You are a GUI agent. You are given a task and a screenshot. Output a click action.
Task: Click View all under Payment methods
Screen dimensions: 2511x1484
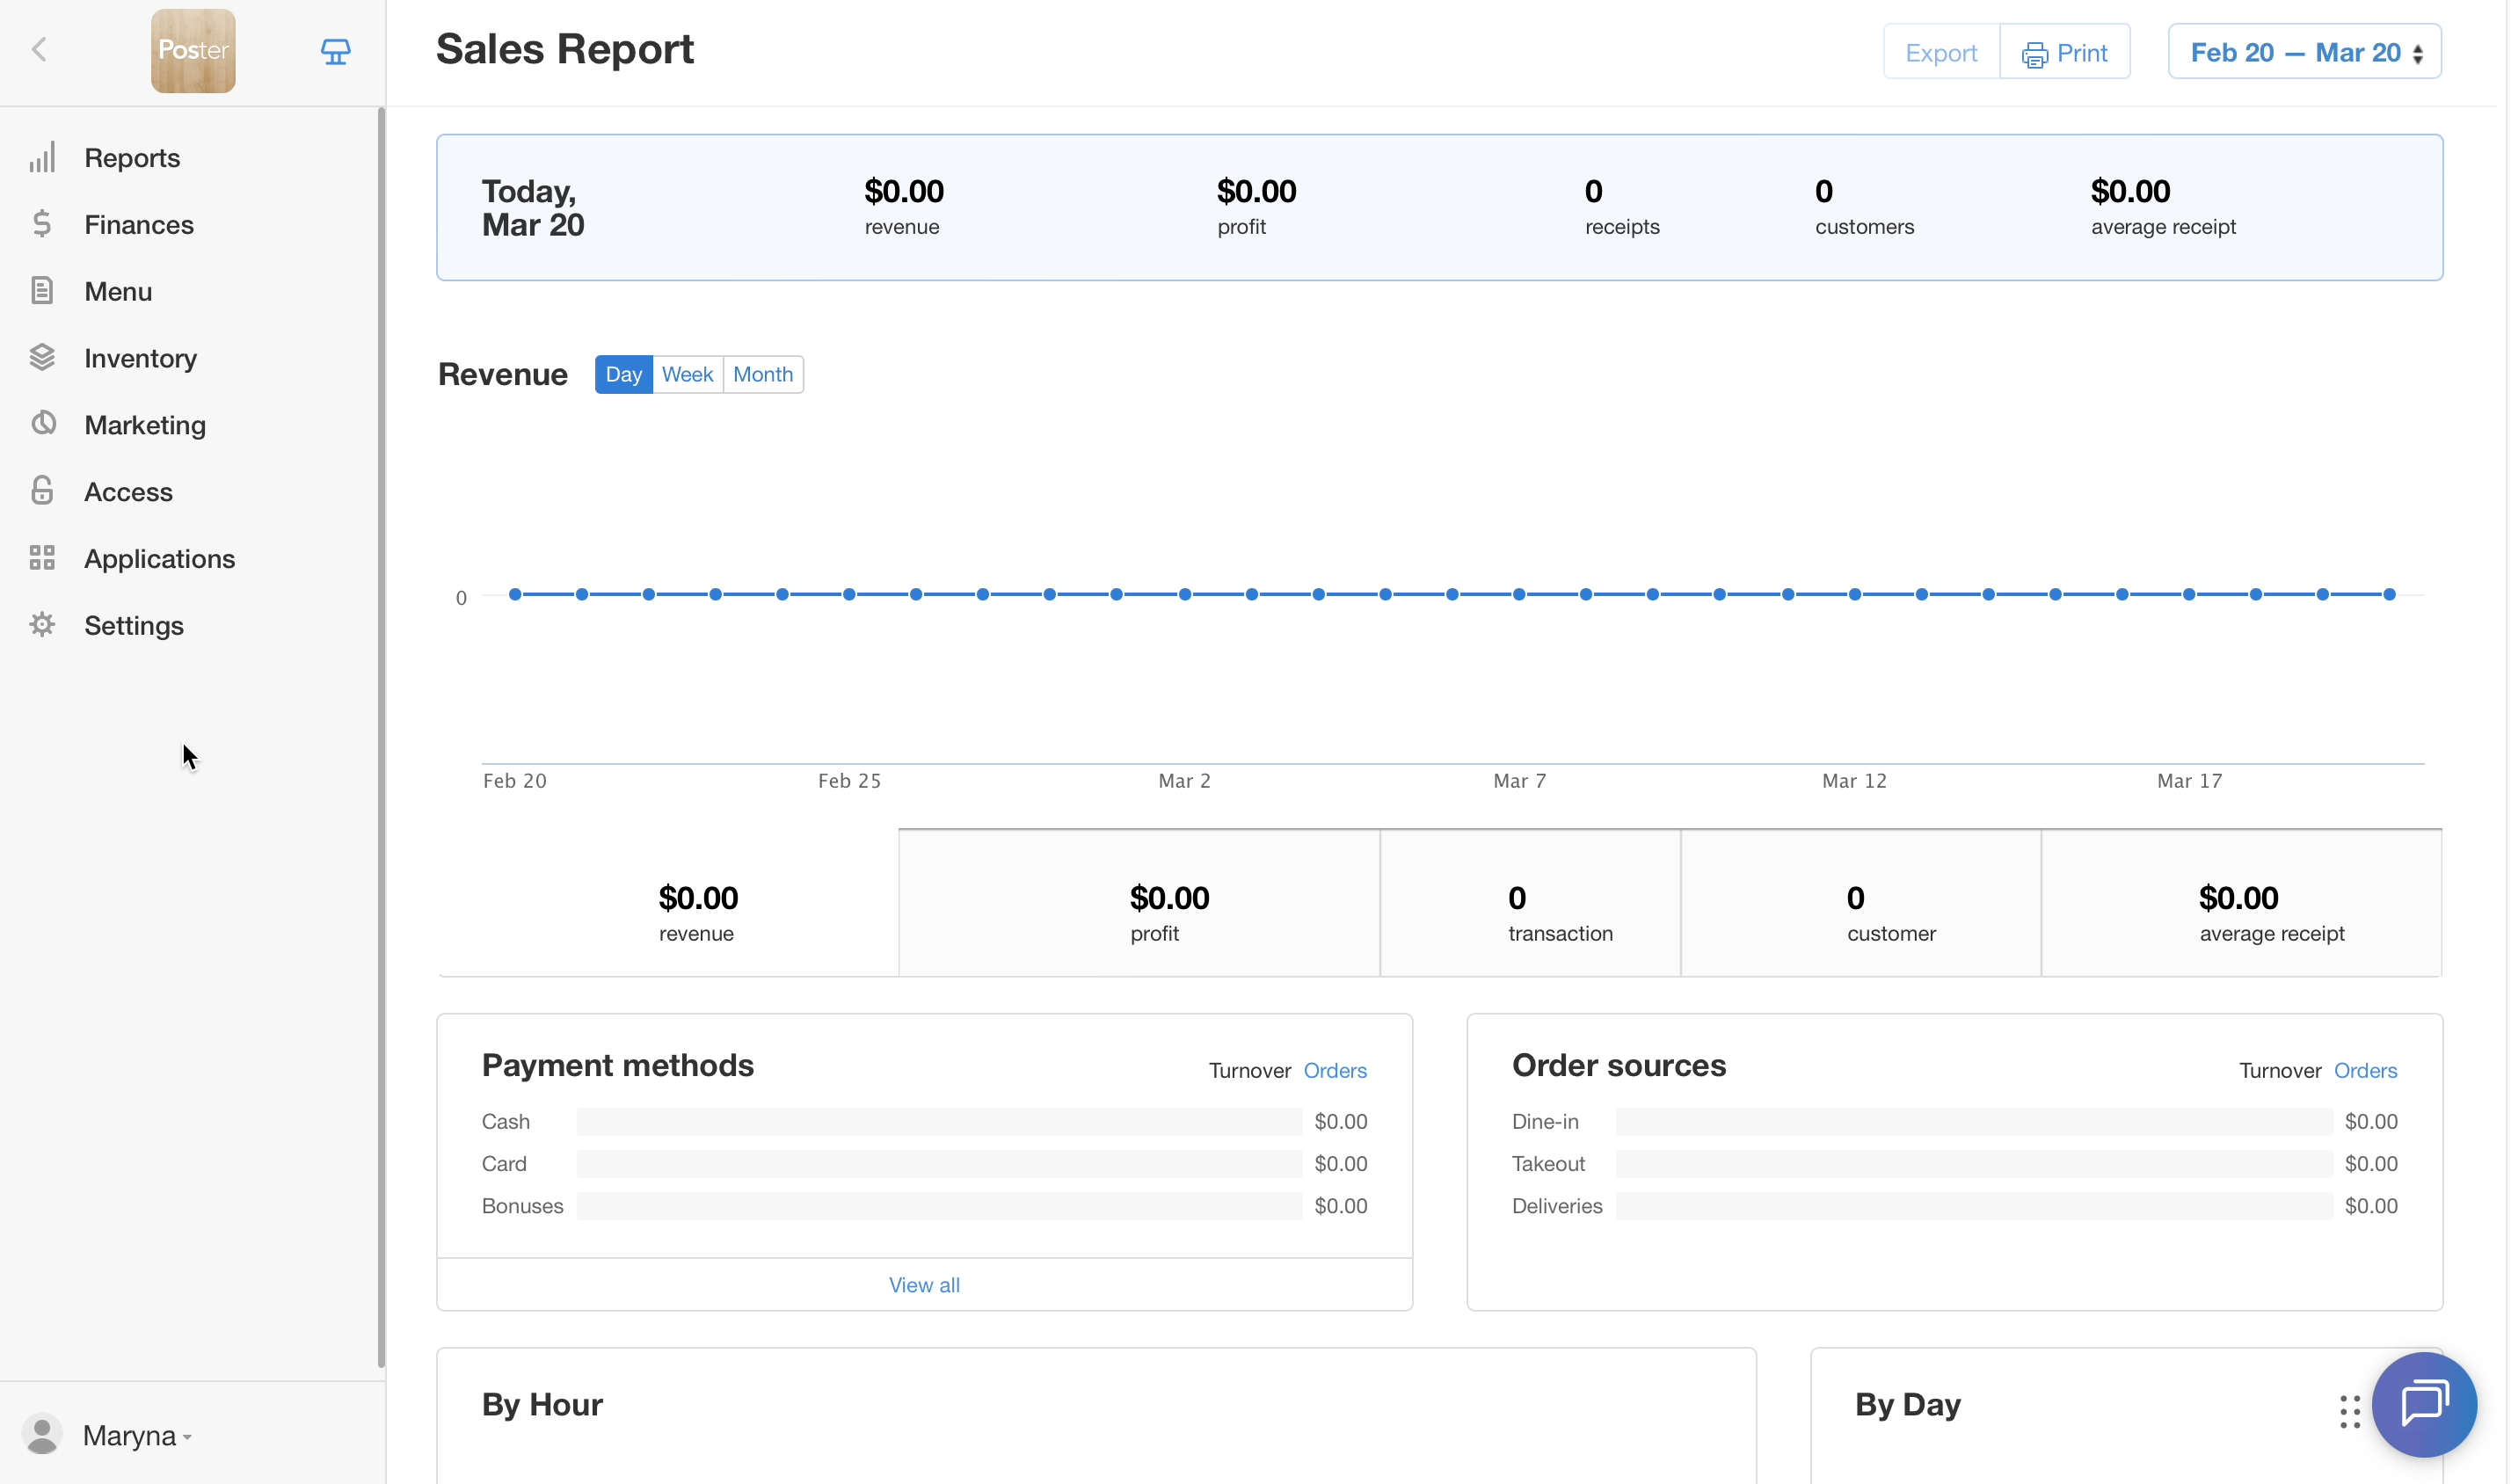[923, 1285]
